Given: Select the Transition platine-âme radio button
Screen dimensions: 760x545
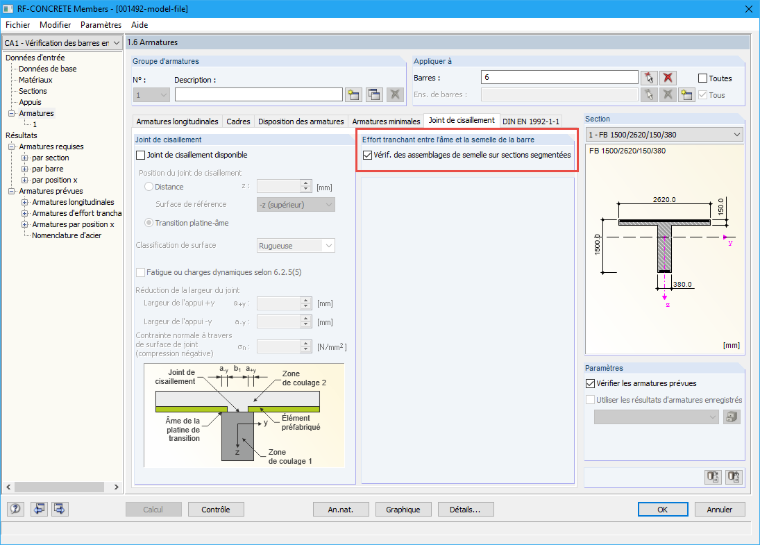Looking at the screenshot, I should coord(149,223).
